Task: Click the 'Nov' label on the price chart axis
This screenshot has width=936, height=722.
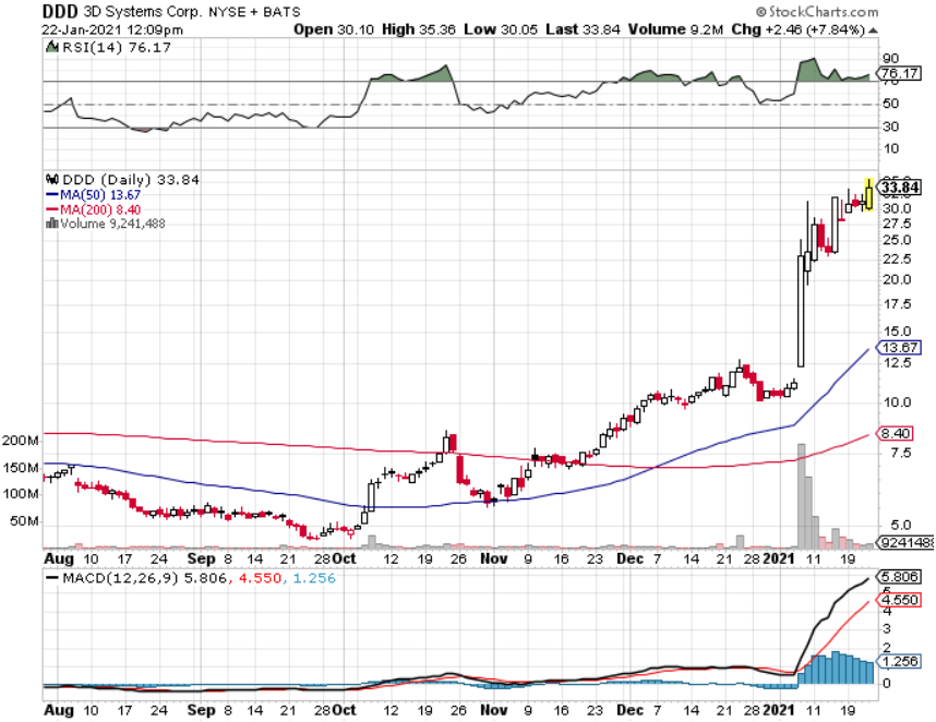Action: point(494,559)
